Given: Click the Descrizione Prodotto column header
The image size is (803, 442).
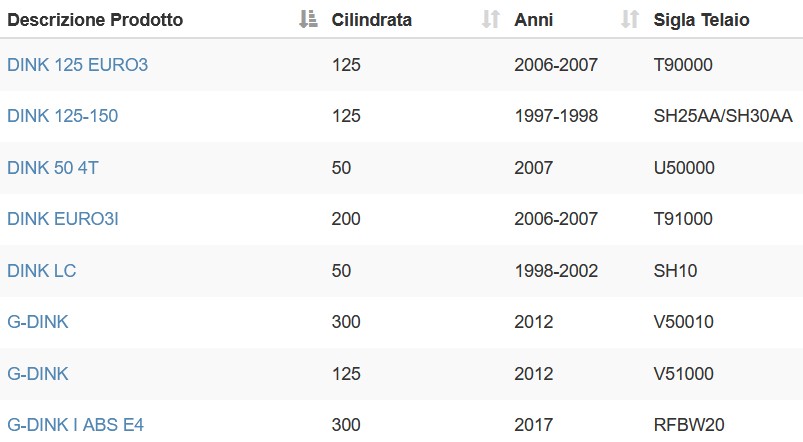Looking at the screenshot, I should (x=95, y=20).
